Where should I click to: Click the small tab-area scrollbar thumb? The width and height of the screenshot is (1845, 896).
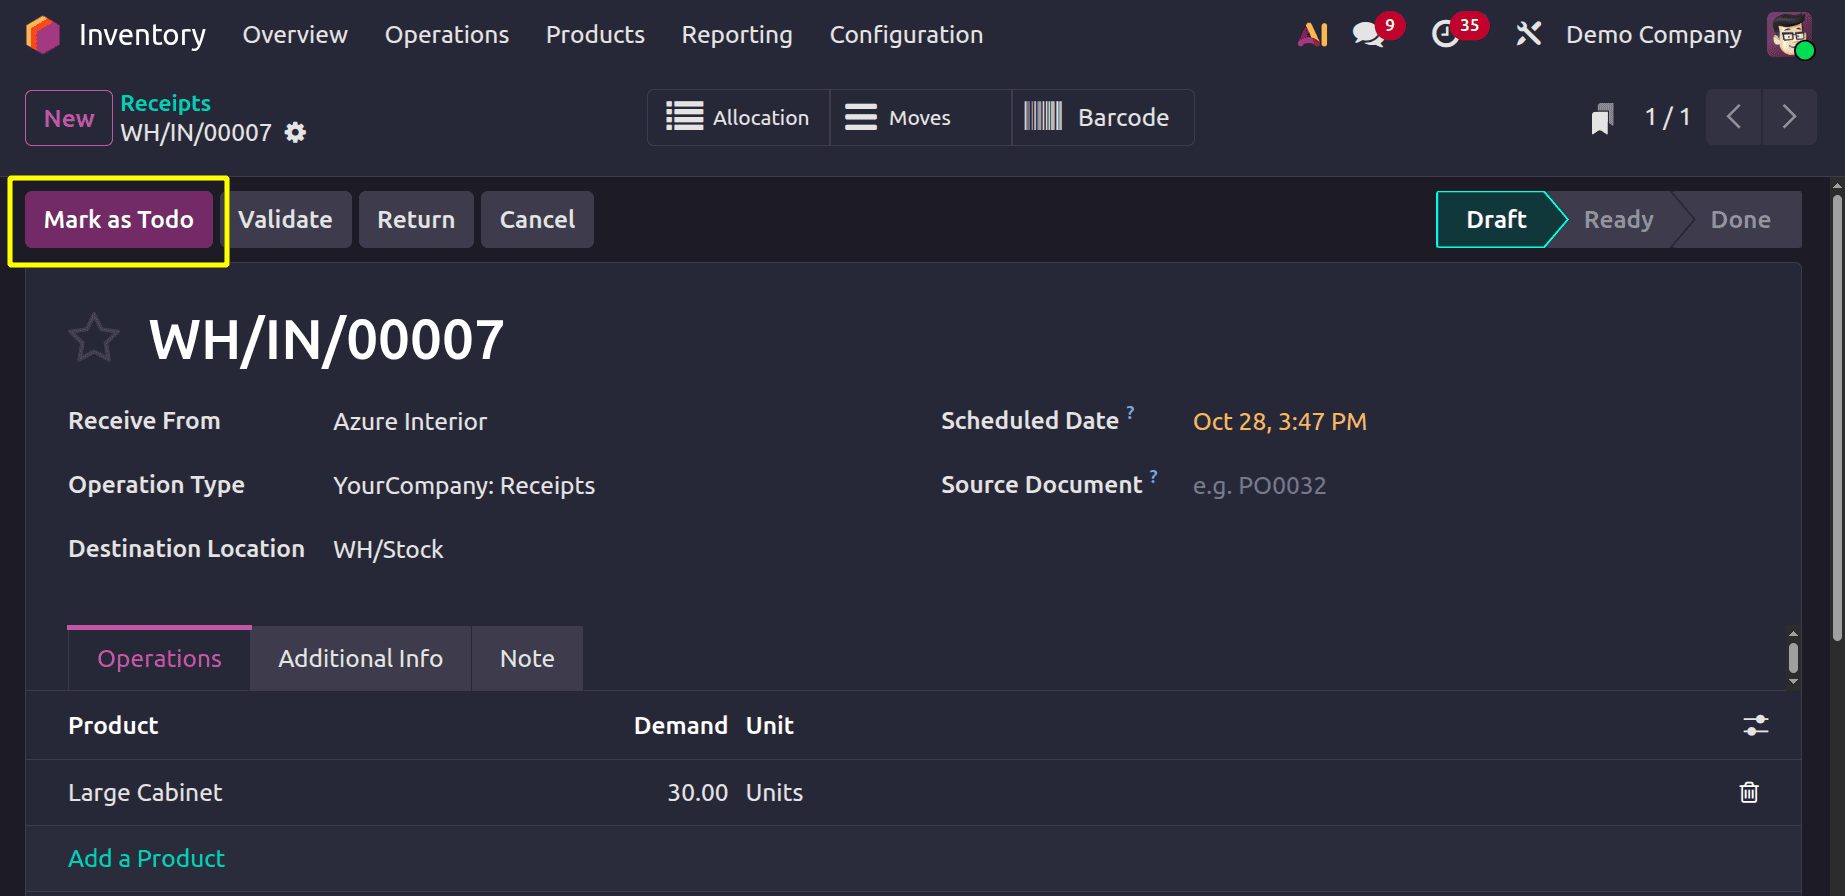[1793, 658]
